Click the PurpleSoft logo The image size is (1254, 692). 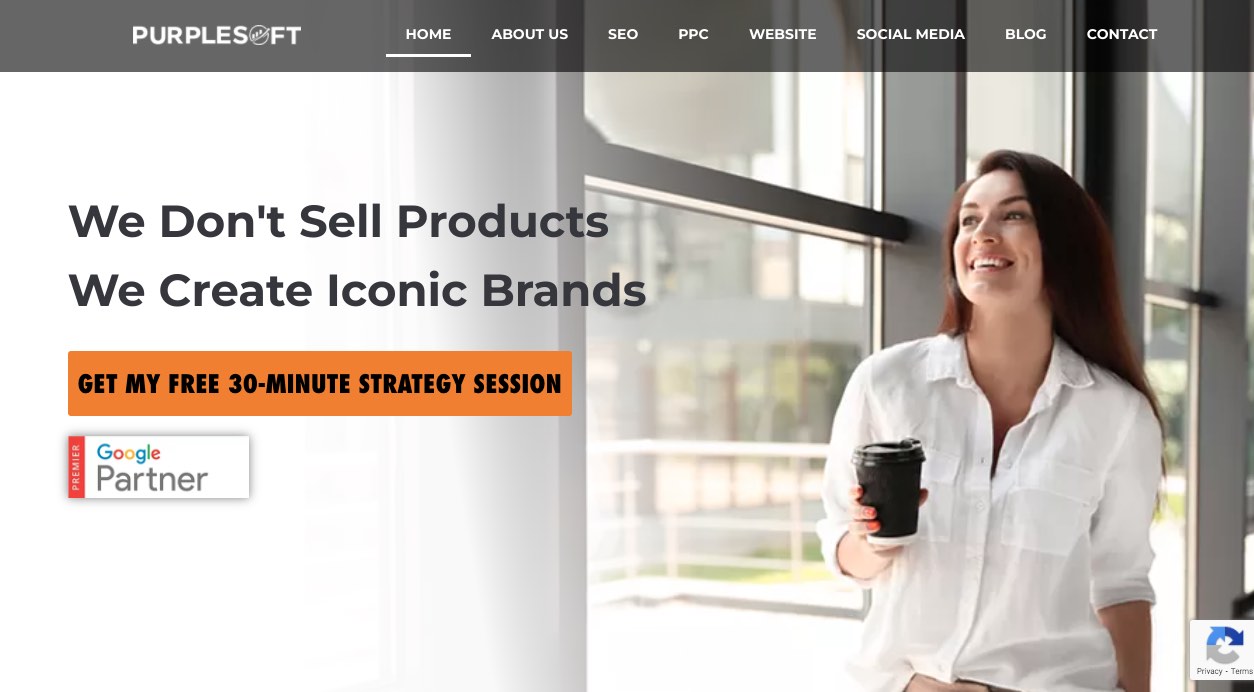pos(217,35)
